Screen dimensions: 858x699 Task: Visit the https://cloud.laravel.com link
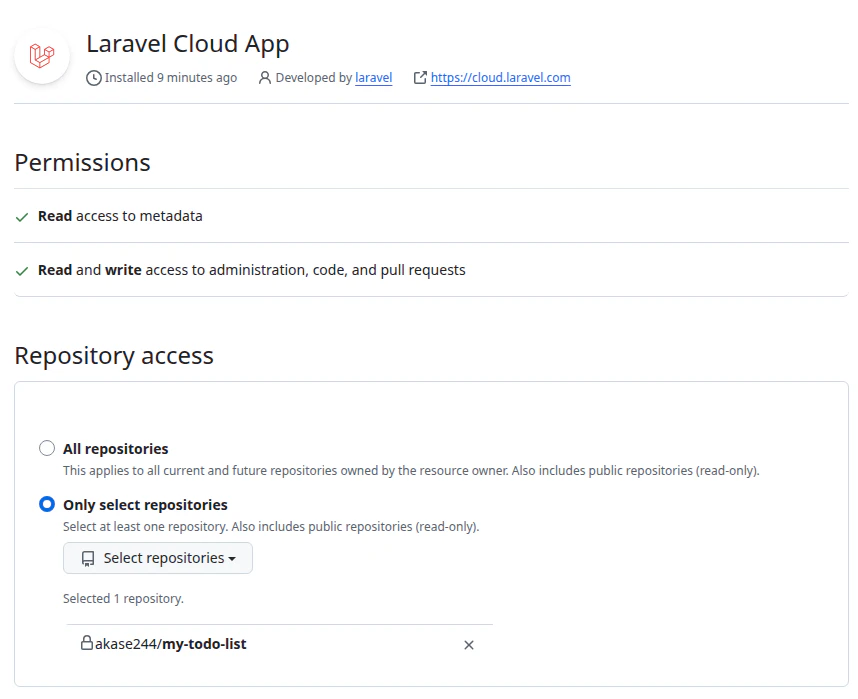501,78
